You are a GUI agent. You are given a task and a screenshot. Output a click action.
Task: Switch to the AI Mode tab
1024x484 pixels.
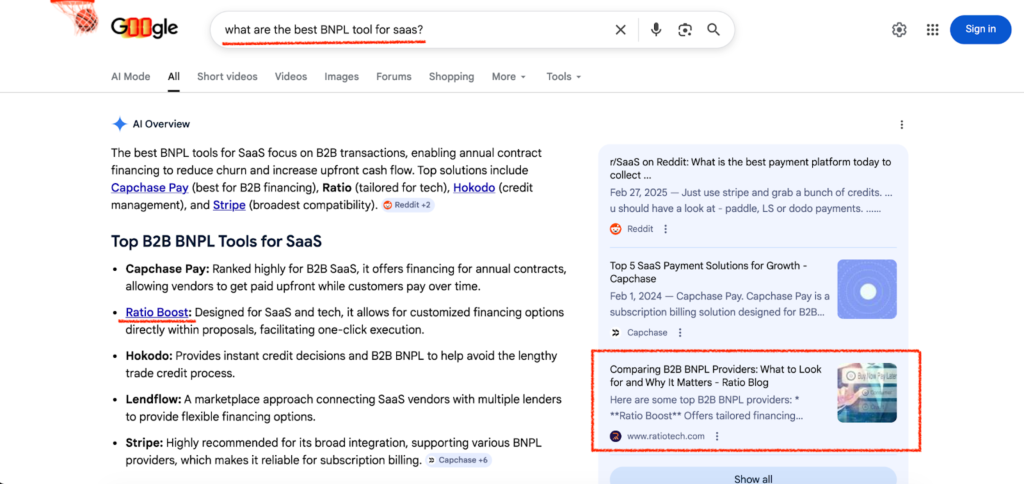pos(131,76)
